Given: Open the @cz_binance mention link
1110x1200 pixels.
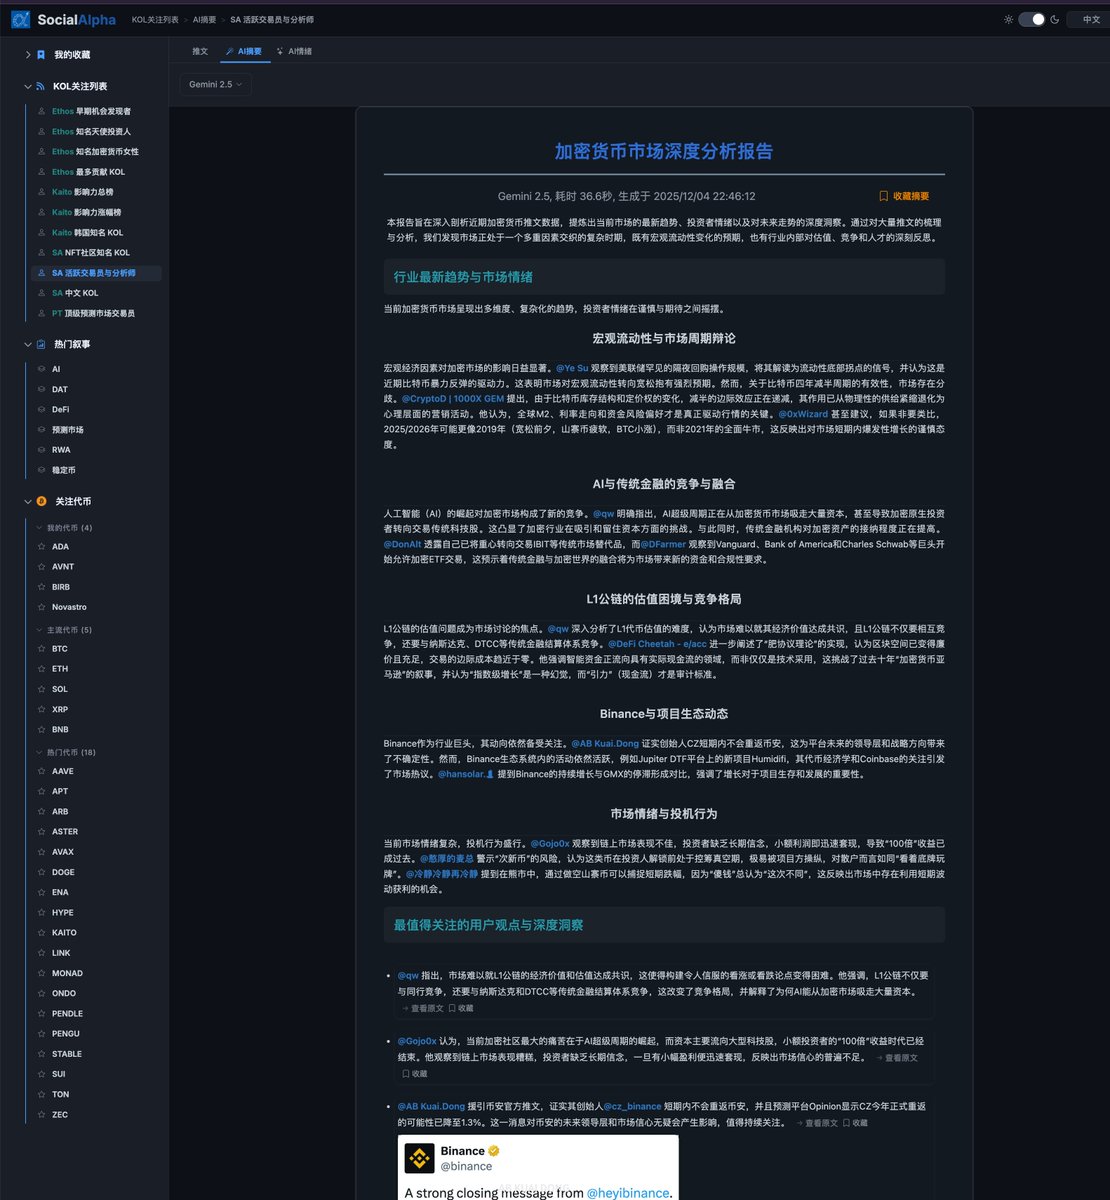Looking at the screenshot, I should pyautogui.click(x=632, y=1107).
